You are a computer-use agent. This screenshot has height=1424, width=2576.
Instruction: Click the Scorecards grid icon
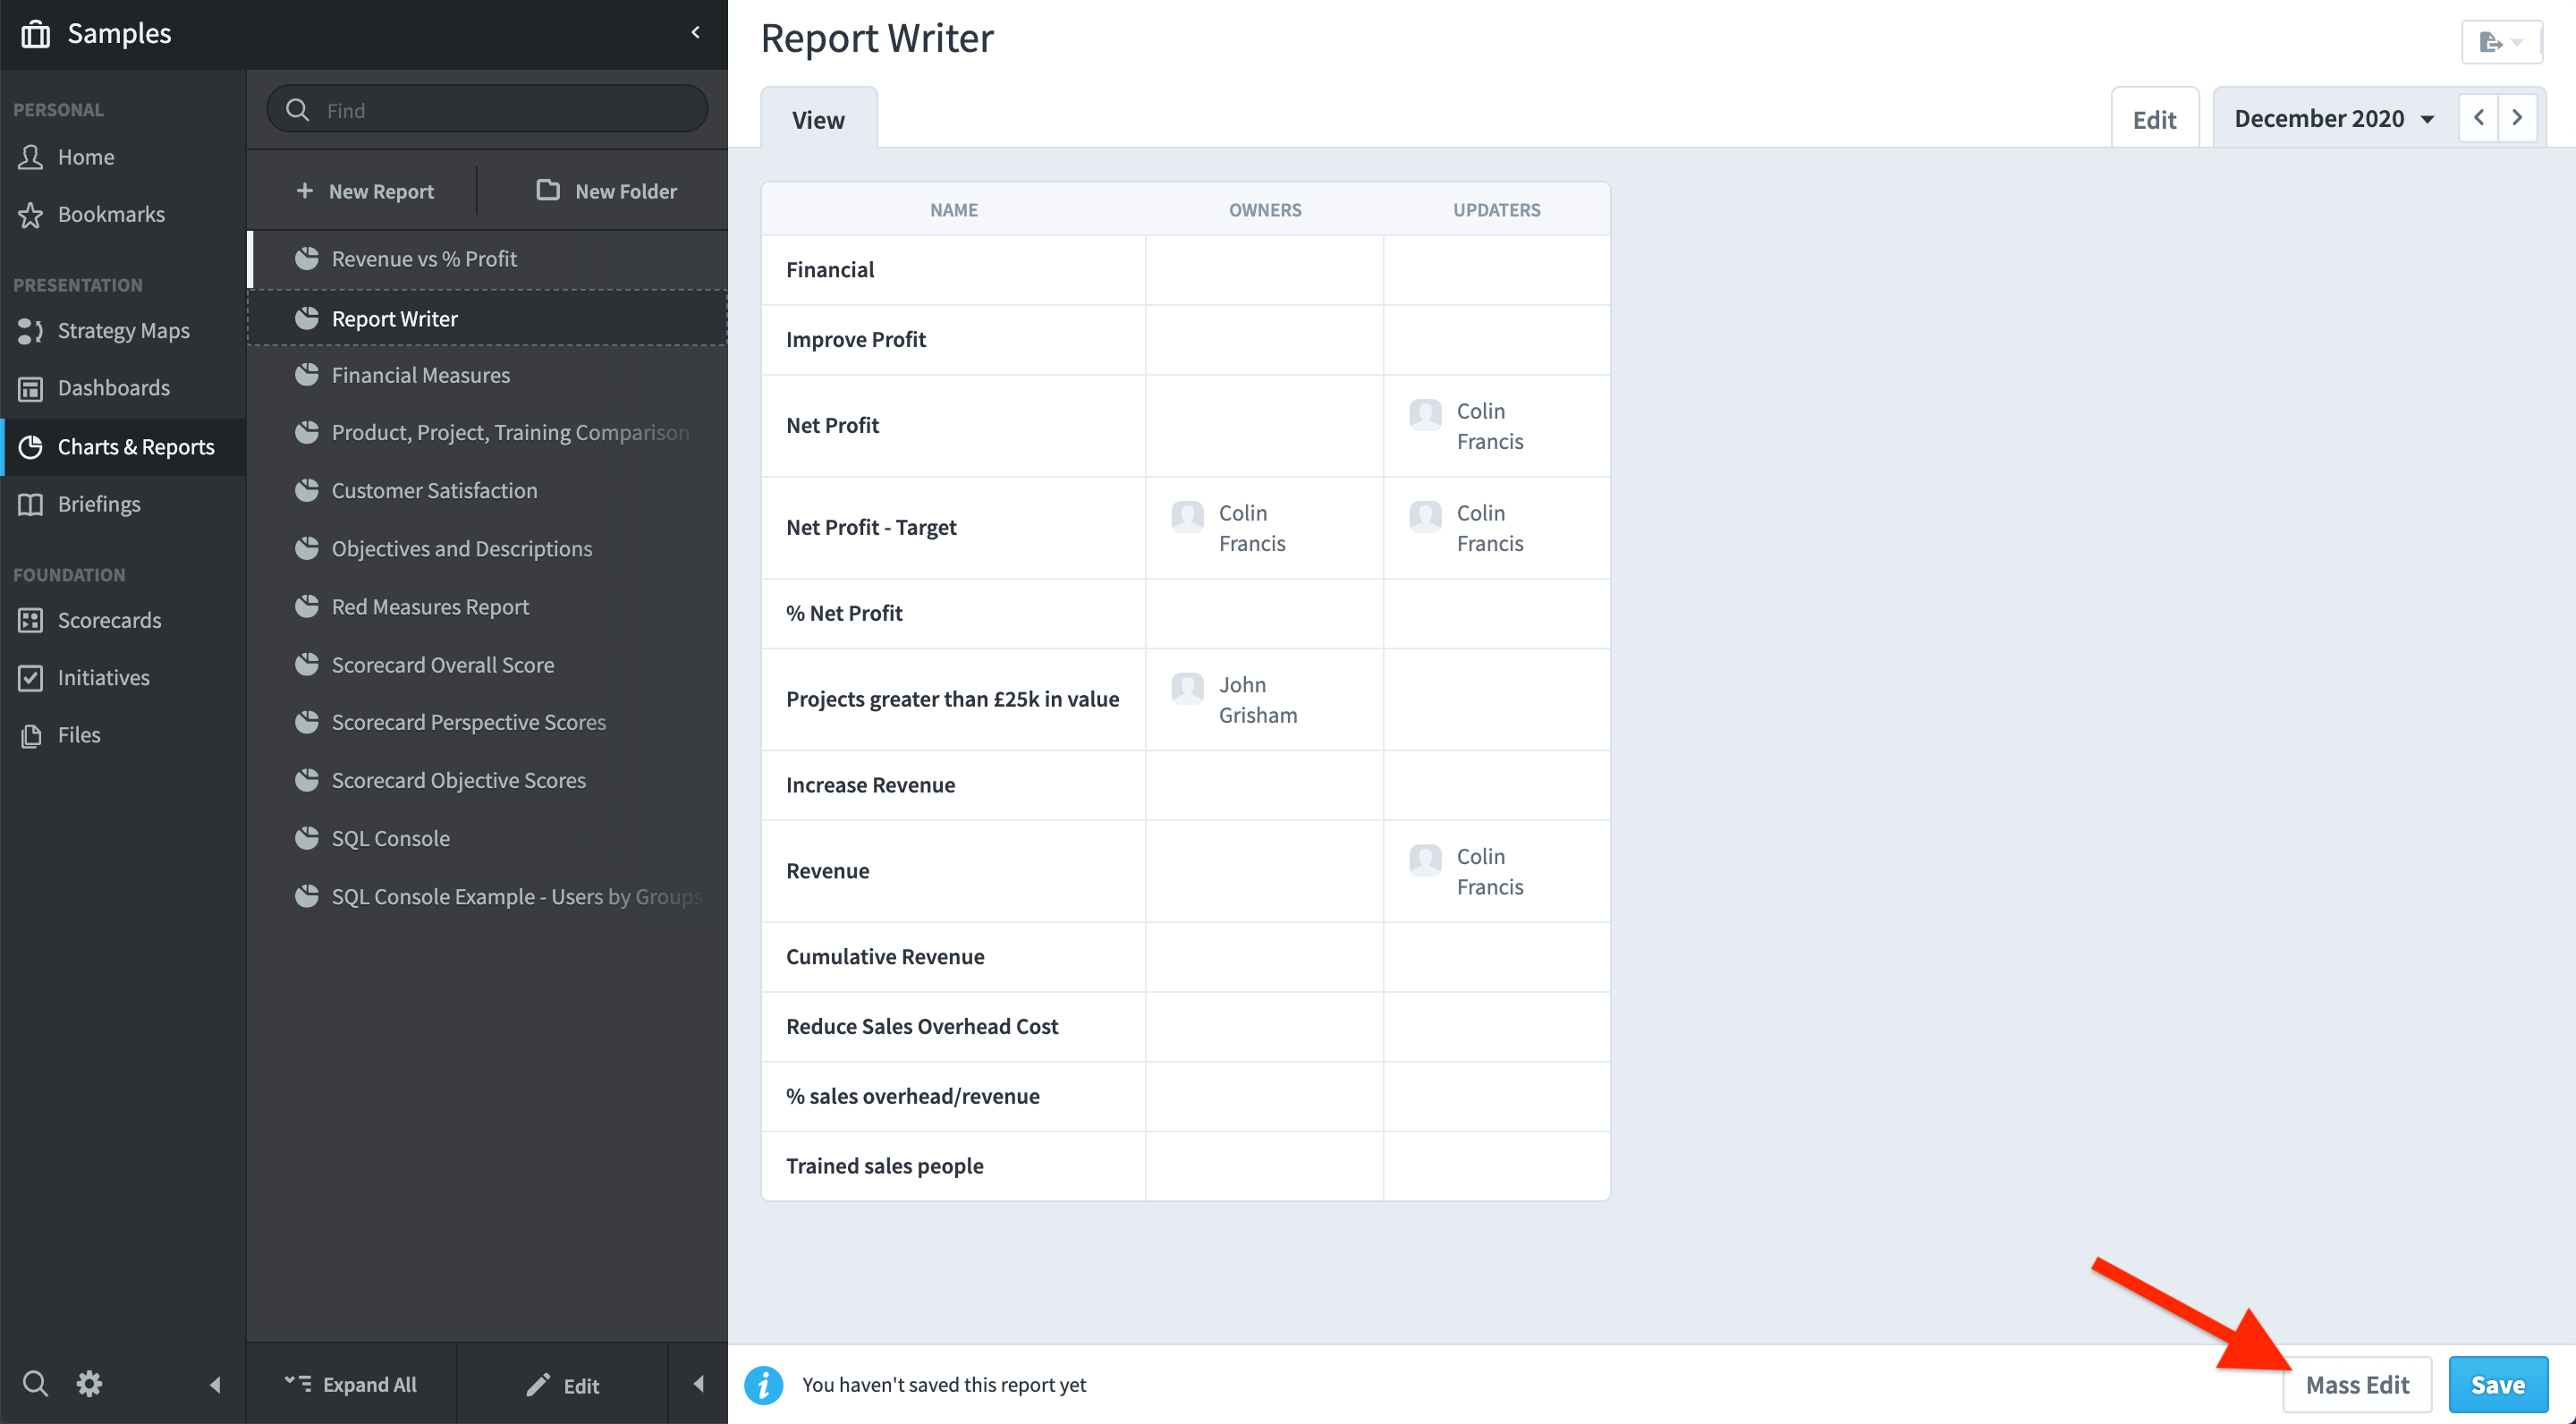[31, 620]
